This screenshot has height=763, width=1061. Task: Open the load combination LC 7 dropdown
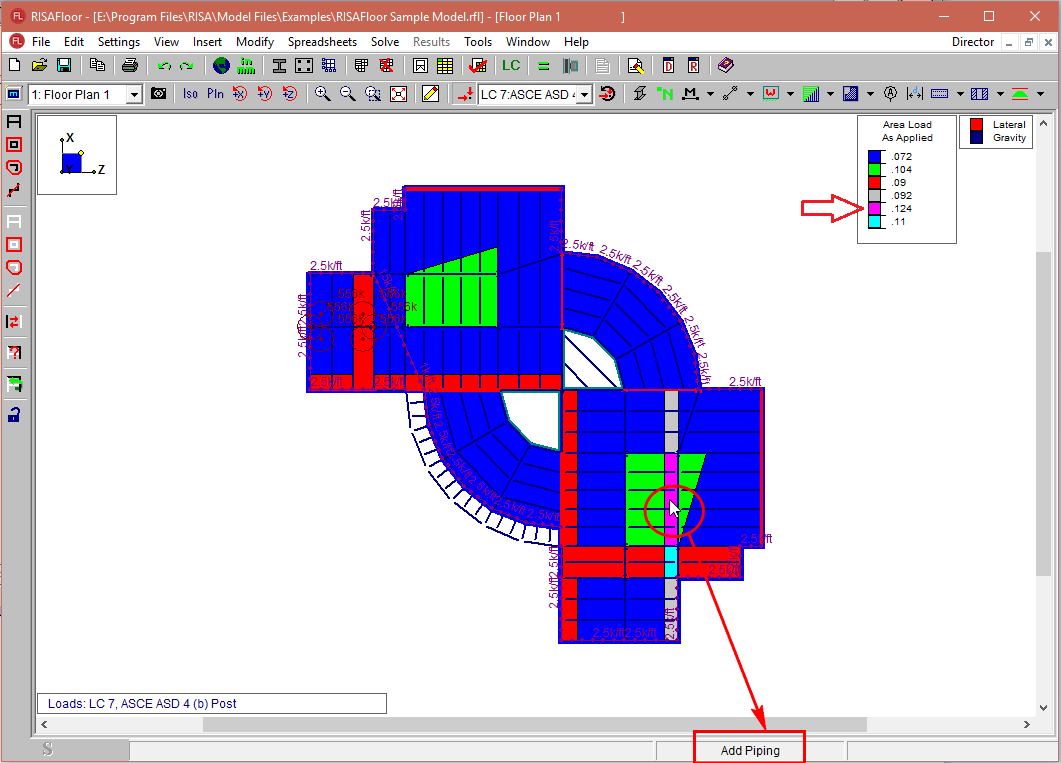click(584, 94)
